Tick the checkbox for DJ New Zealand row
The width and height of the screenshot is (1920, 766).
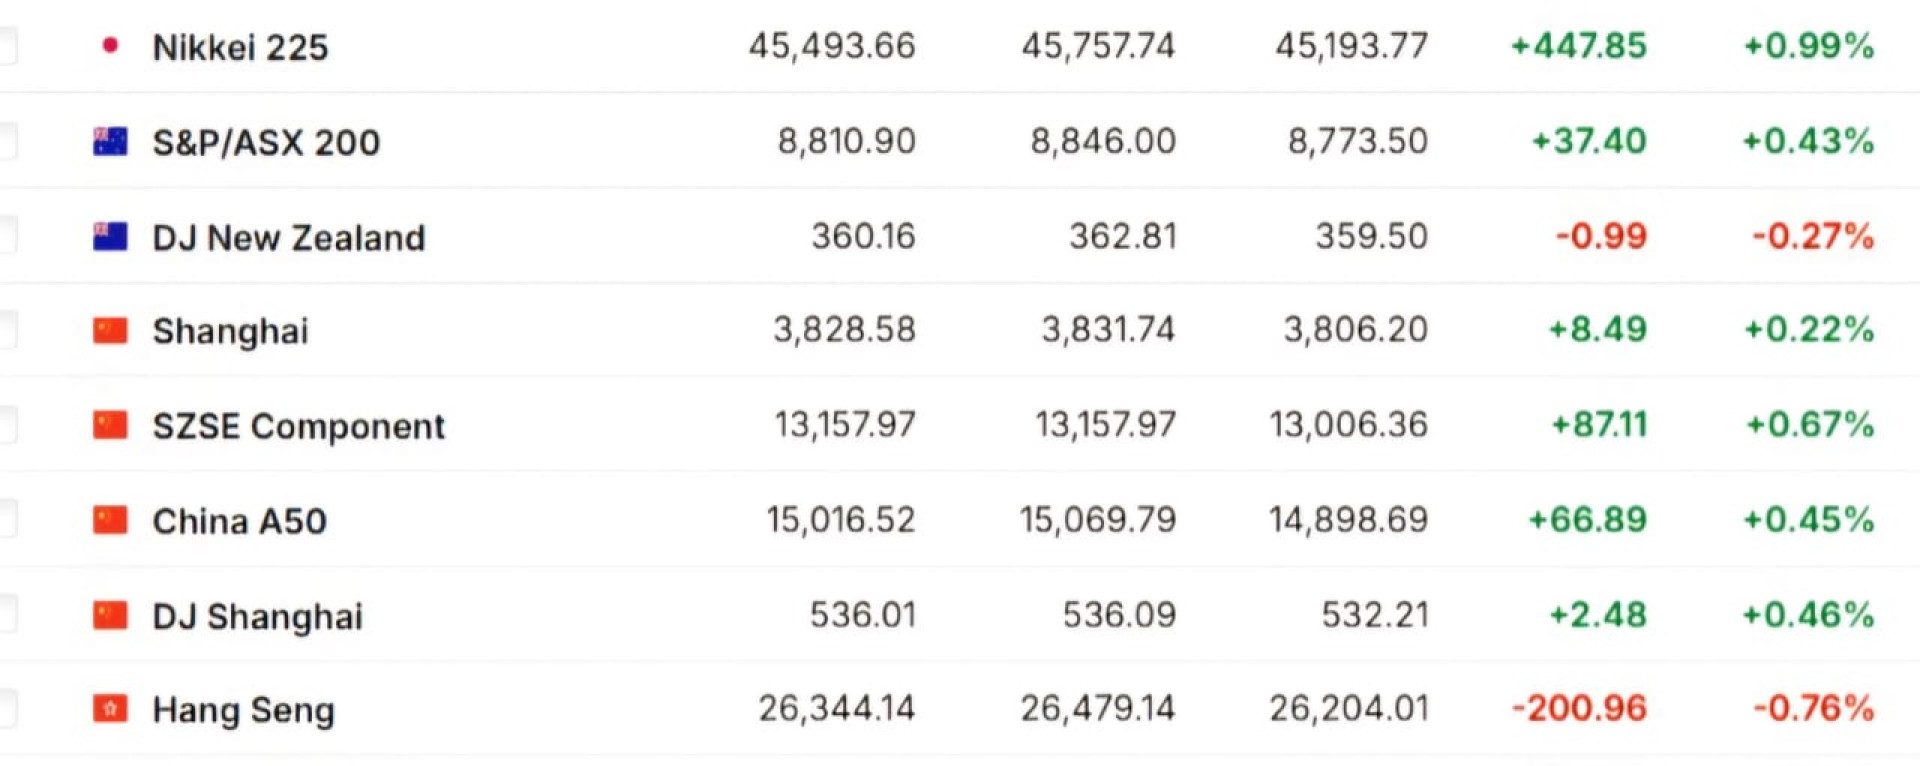point(6,236)
